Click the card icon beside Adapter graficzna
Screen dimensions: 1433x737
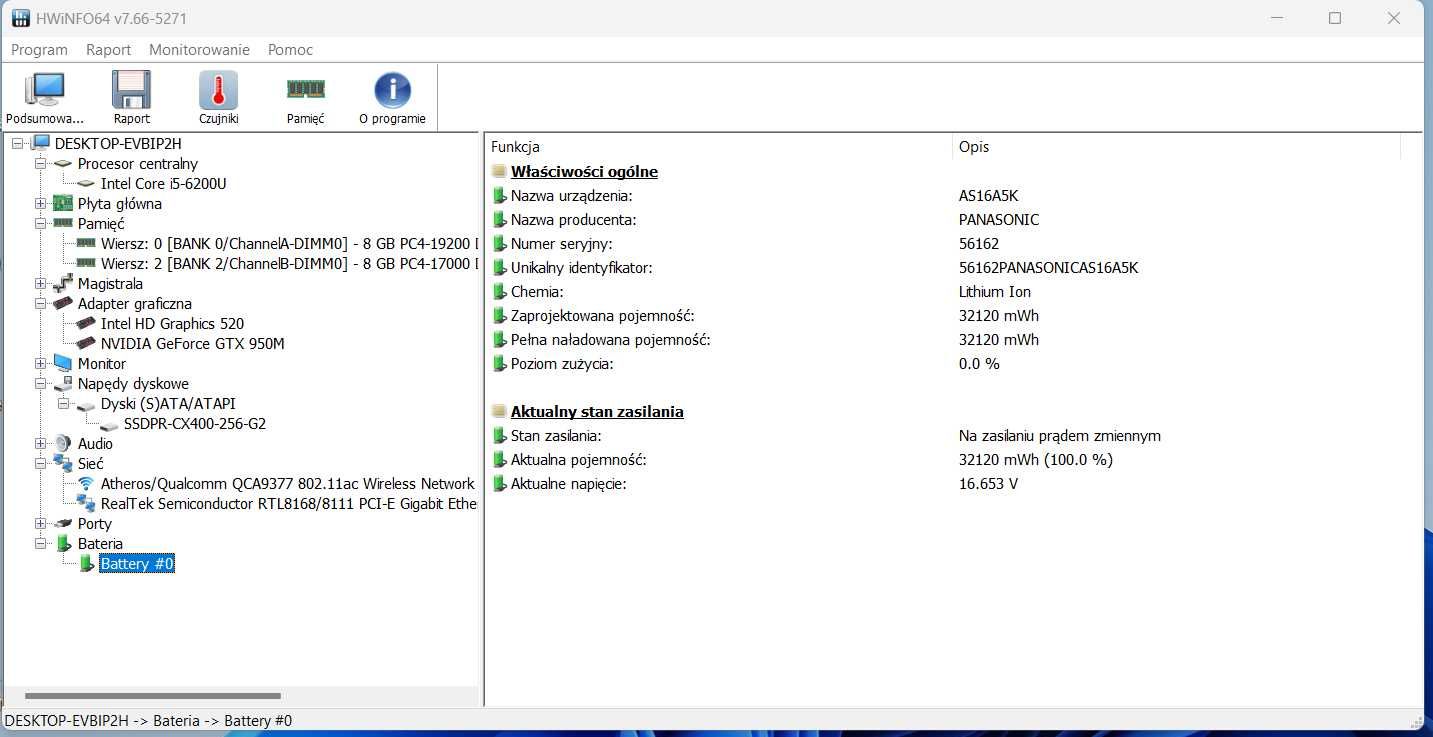[x=63, y=304]
